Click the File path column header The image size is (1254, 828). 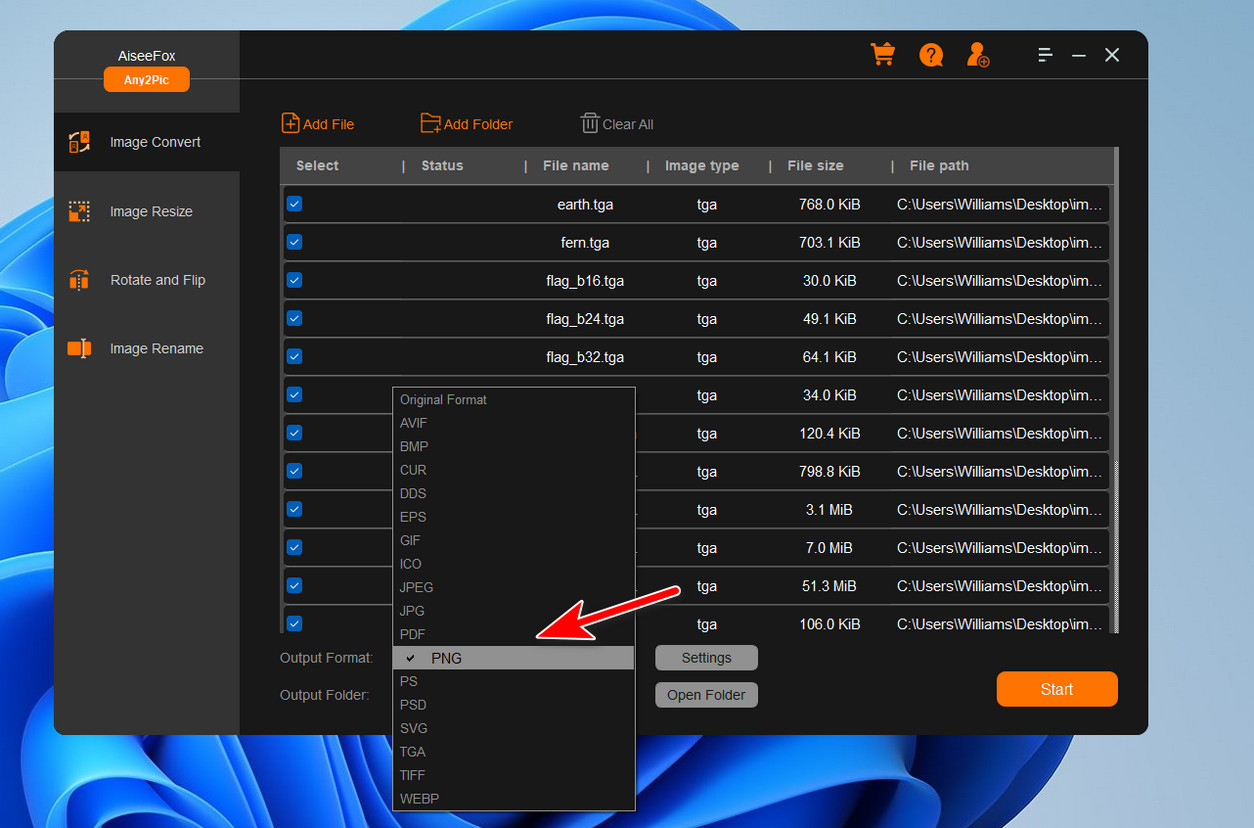point(939,166)
